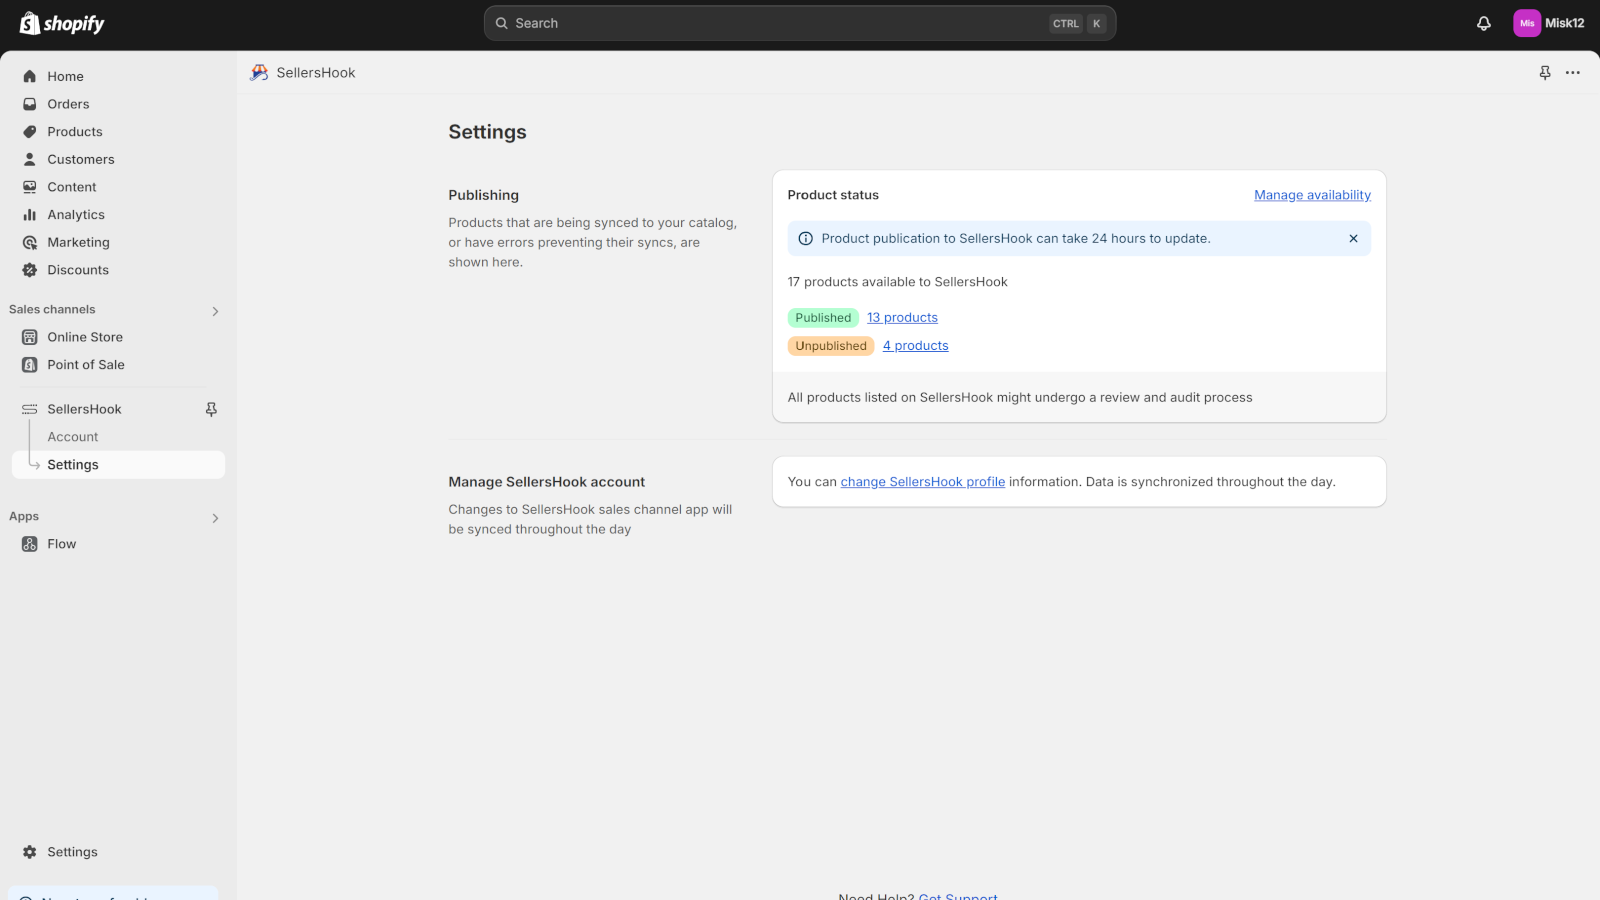The image size is (1600, 900).
Task: Click the Get Support link
Action: [958, 896]
